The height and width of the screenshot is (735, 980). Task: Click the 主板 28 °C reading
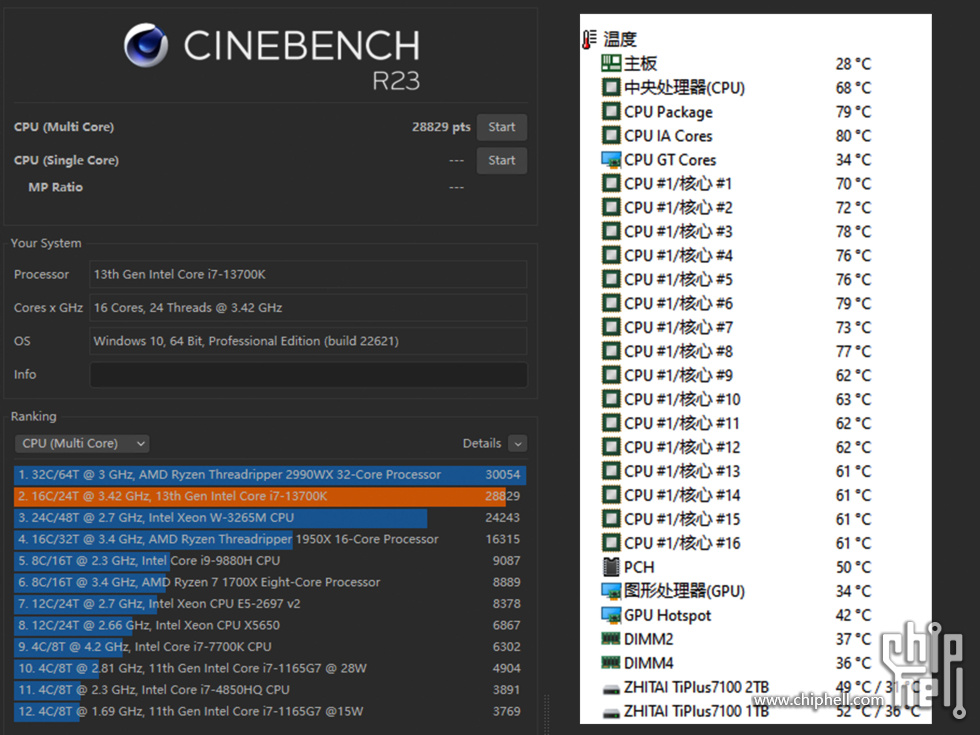[x=853, y=64]
